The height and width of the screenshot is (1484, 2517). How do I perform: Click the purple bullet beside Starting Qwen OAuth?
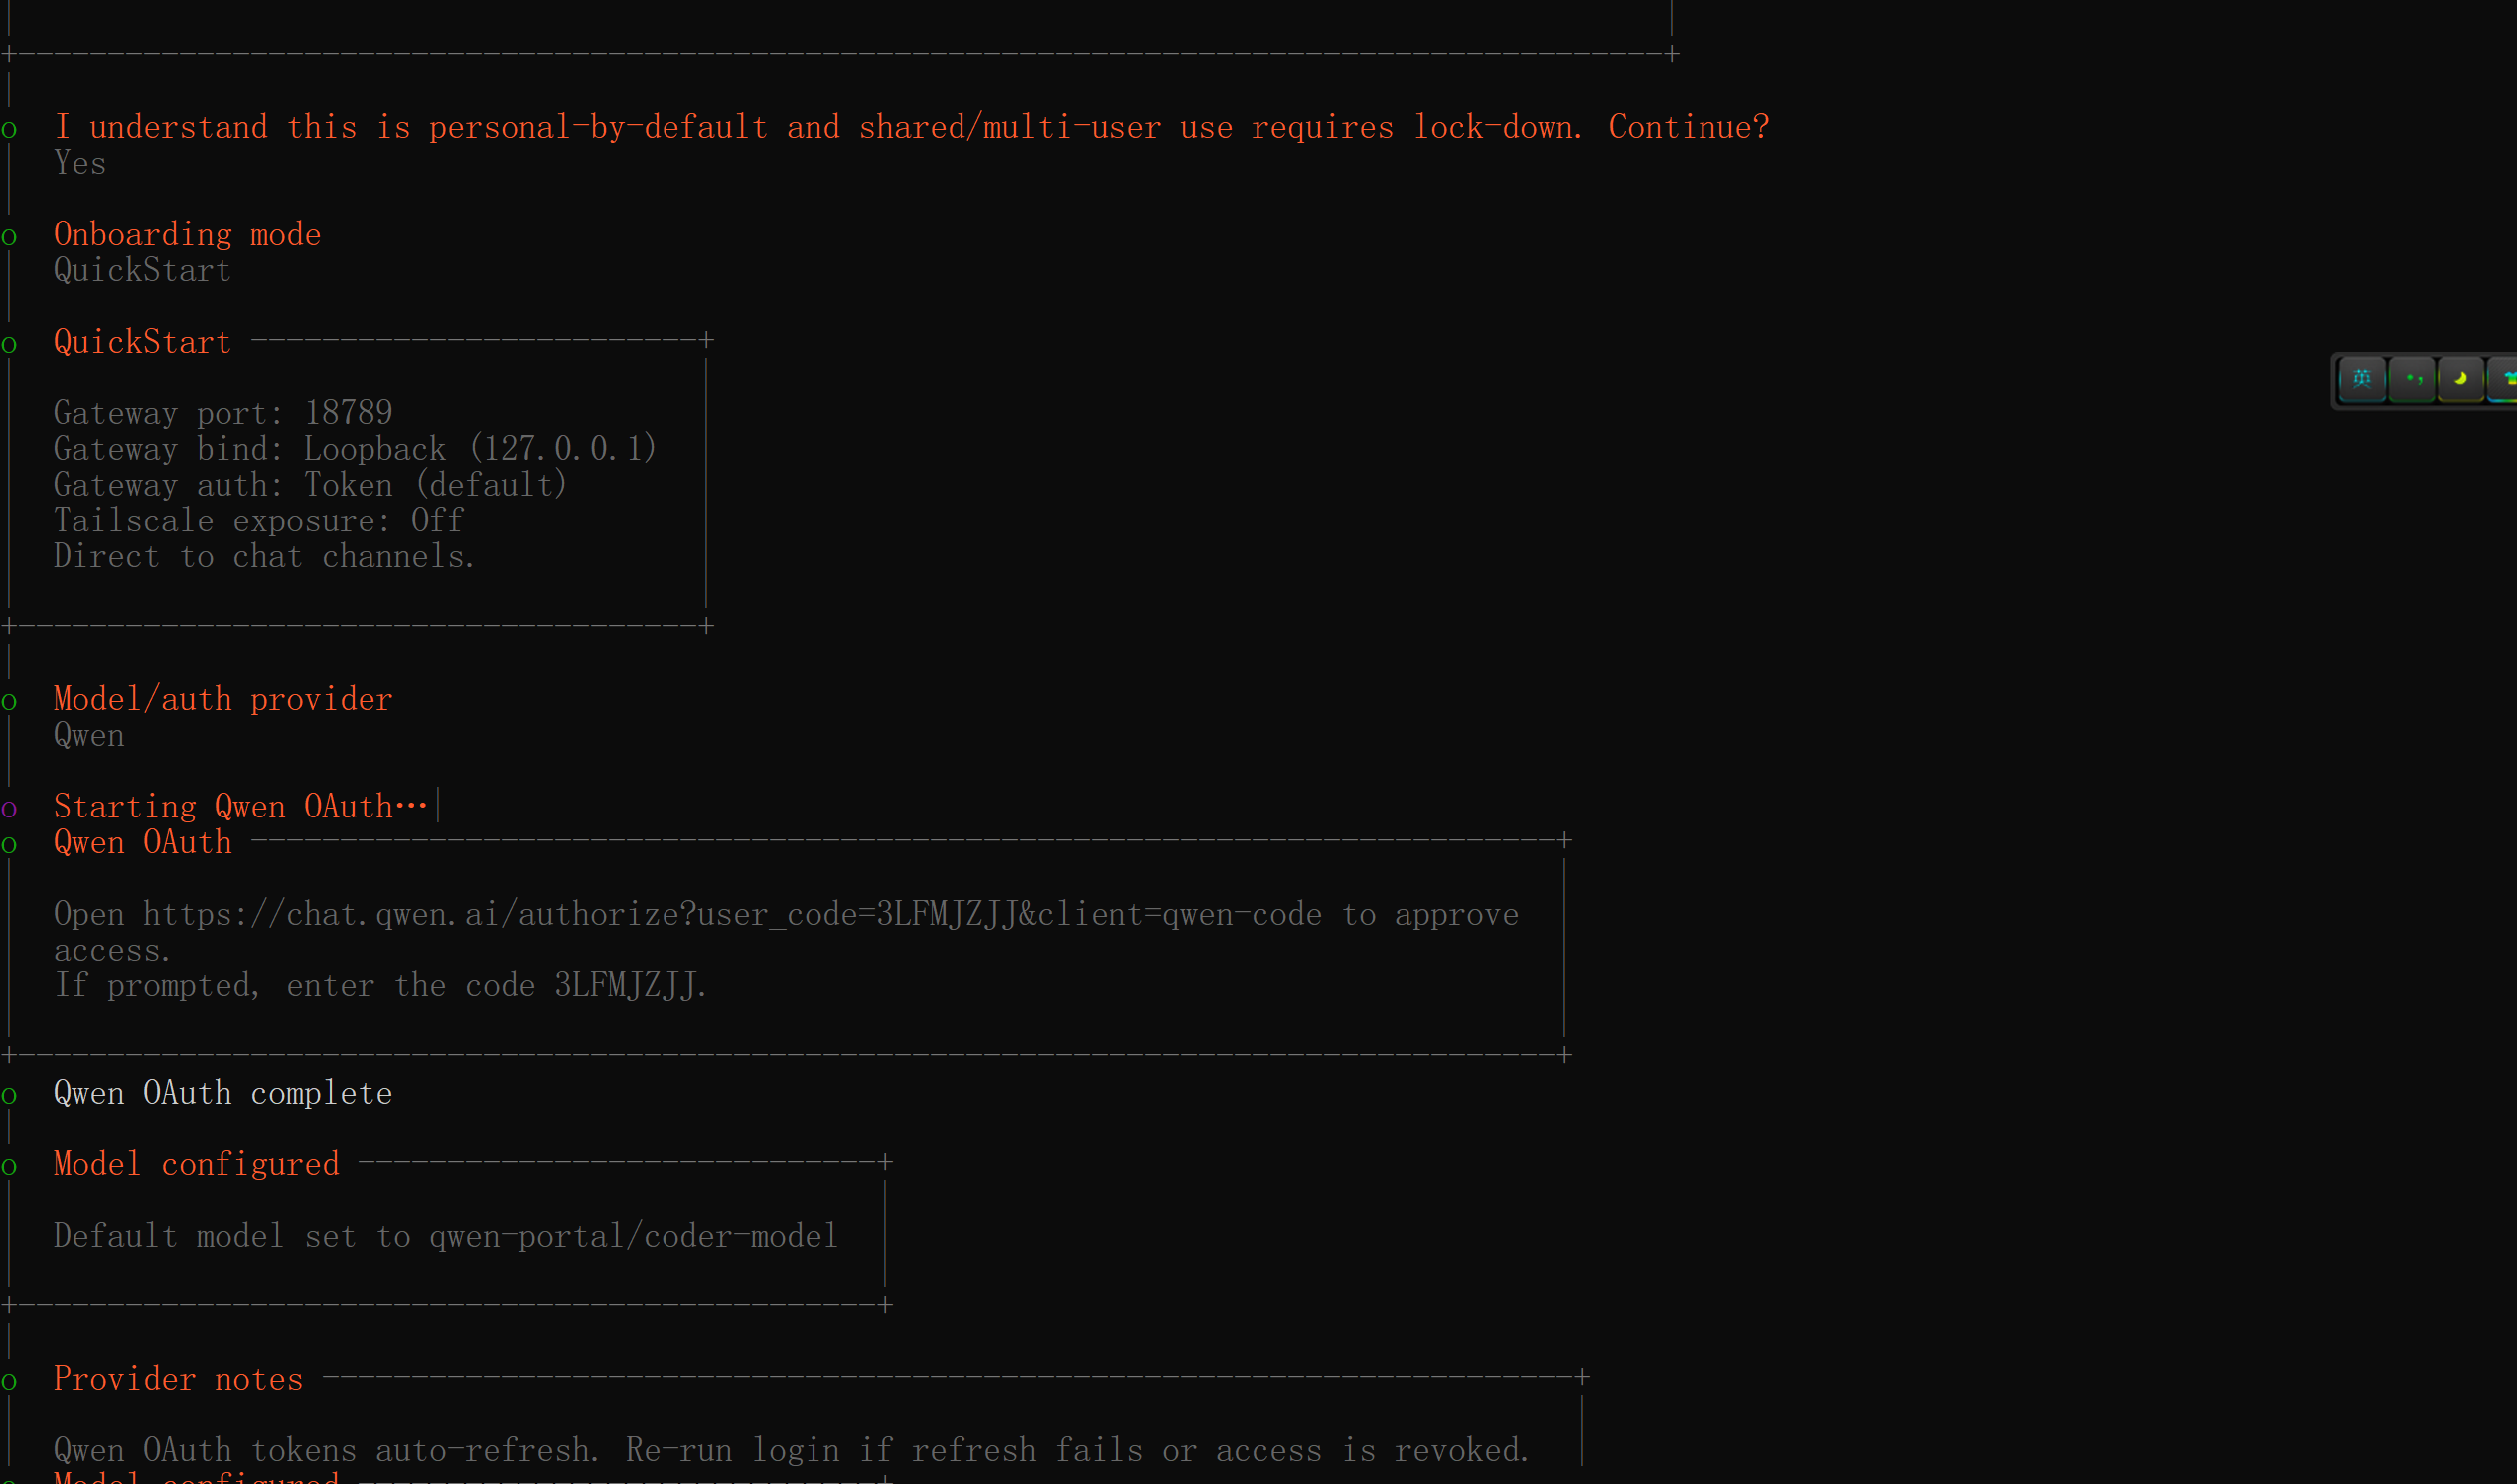9,809
